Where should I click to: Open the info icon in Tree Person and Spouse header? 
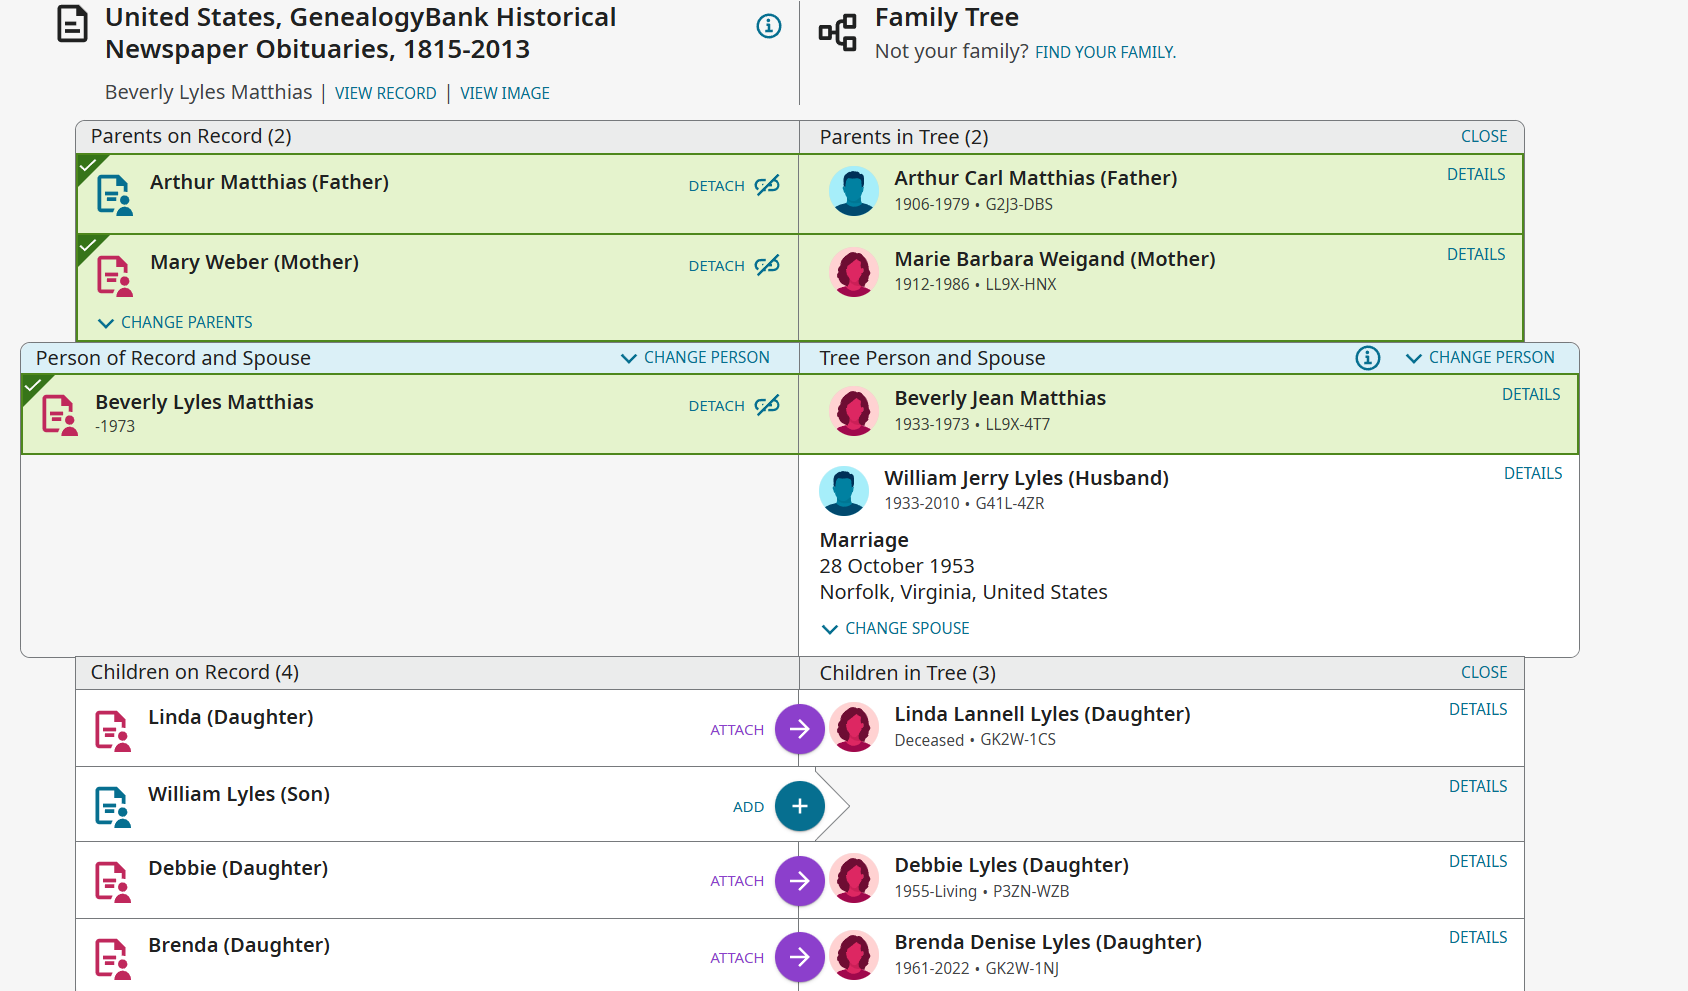point(1367,358)
